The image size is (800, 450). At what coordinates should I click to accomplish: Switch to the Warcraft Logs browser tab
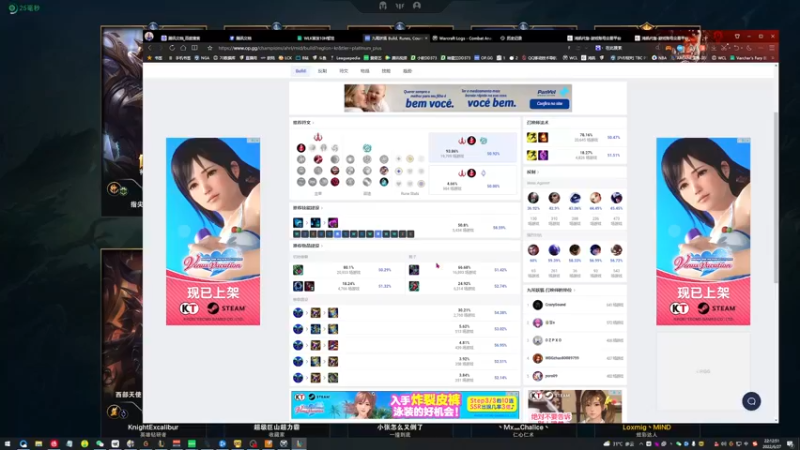462,38
